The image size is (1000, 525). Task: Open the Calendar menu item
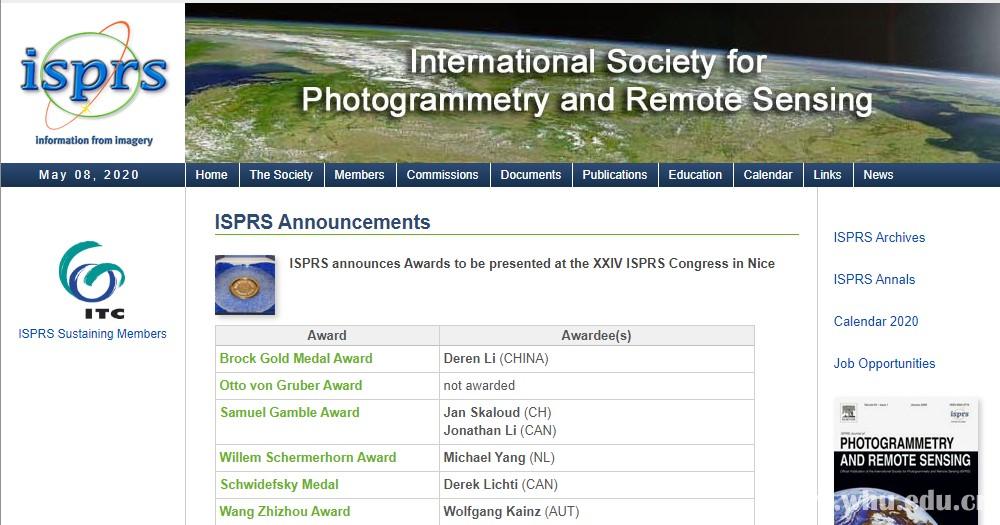(x=768, y=175)
